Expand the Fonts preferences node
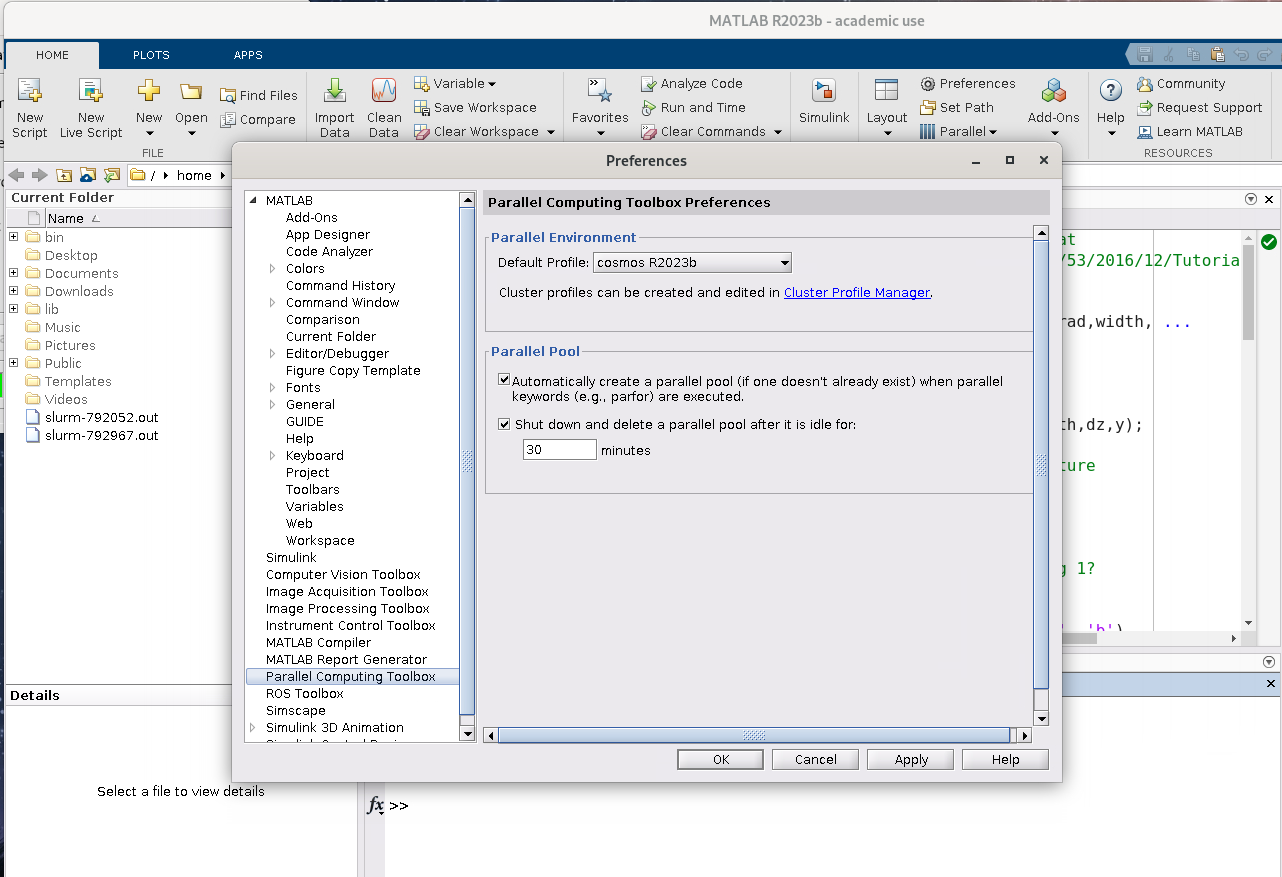1282x877 pixels. [272, 387]
